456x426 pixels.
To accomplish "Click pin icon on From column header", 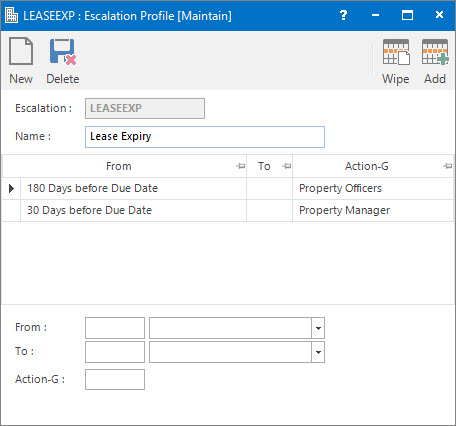I will (240, 166).
